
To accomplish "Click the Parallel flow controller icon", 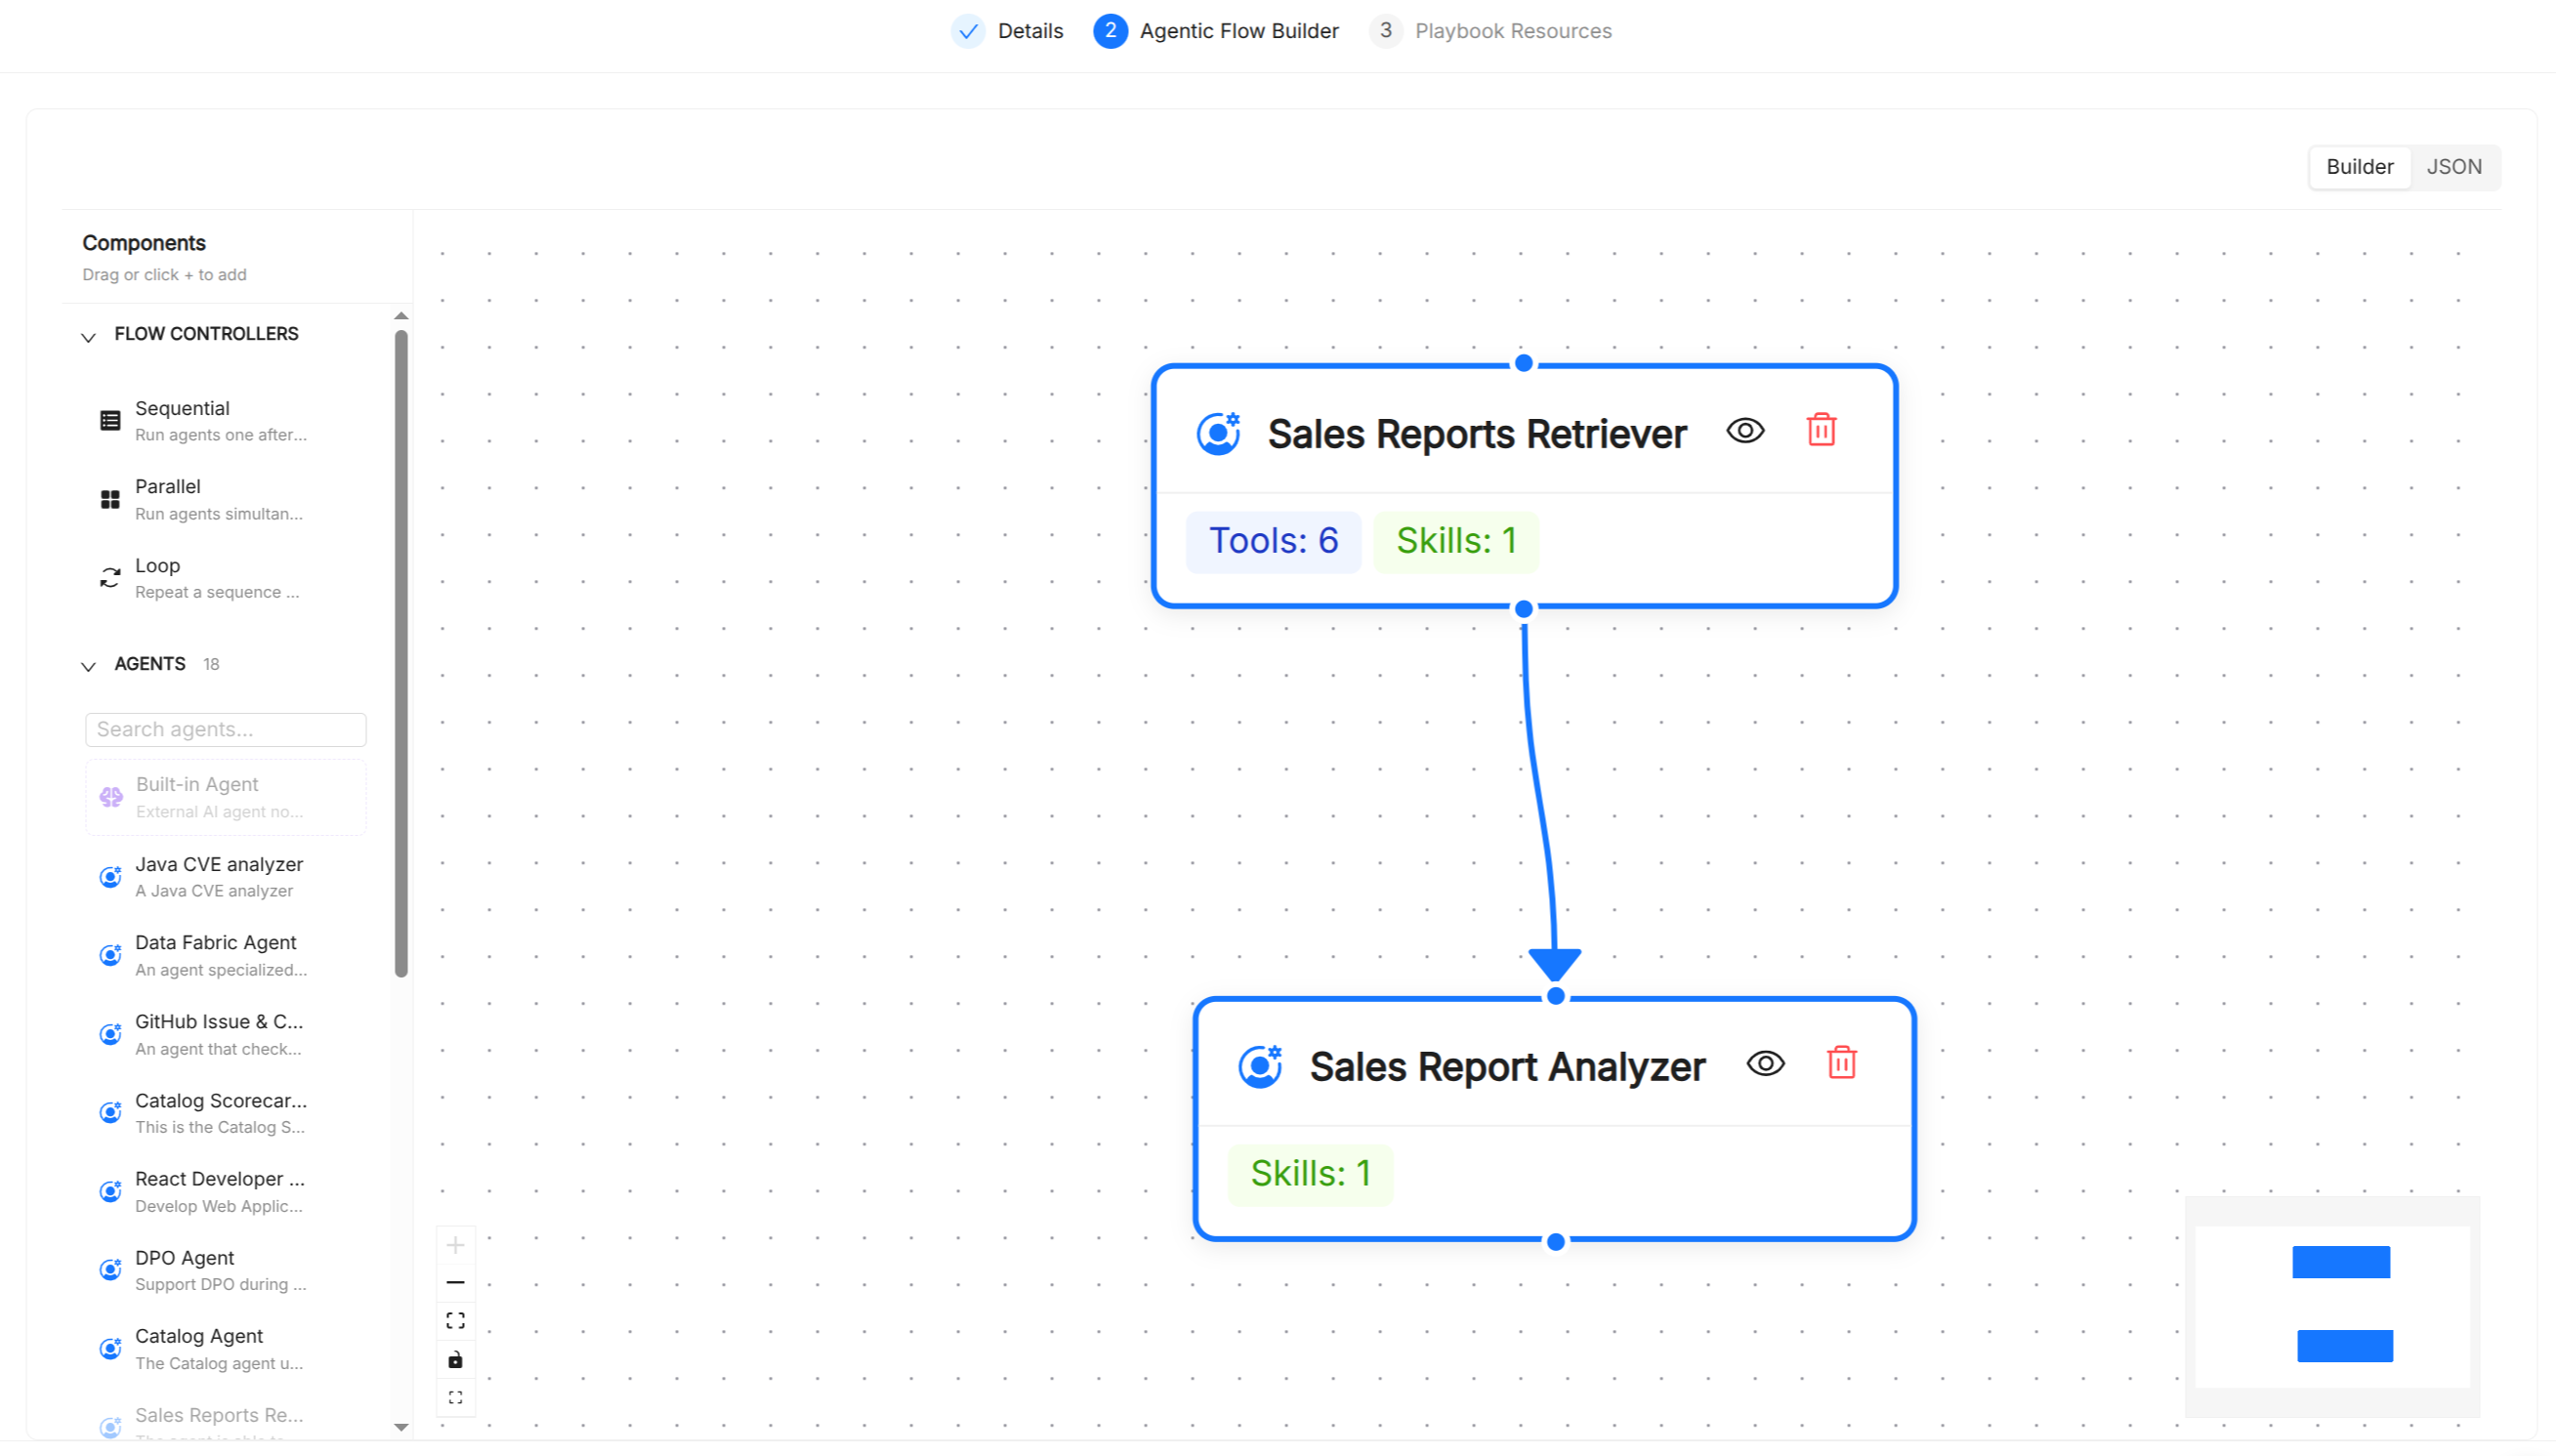I will (x=110, y=499).
